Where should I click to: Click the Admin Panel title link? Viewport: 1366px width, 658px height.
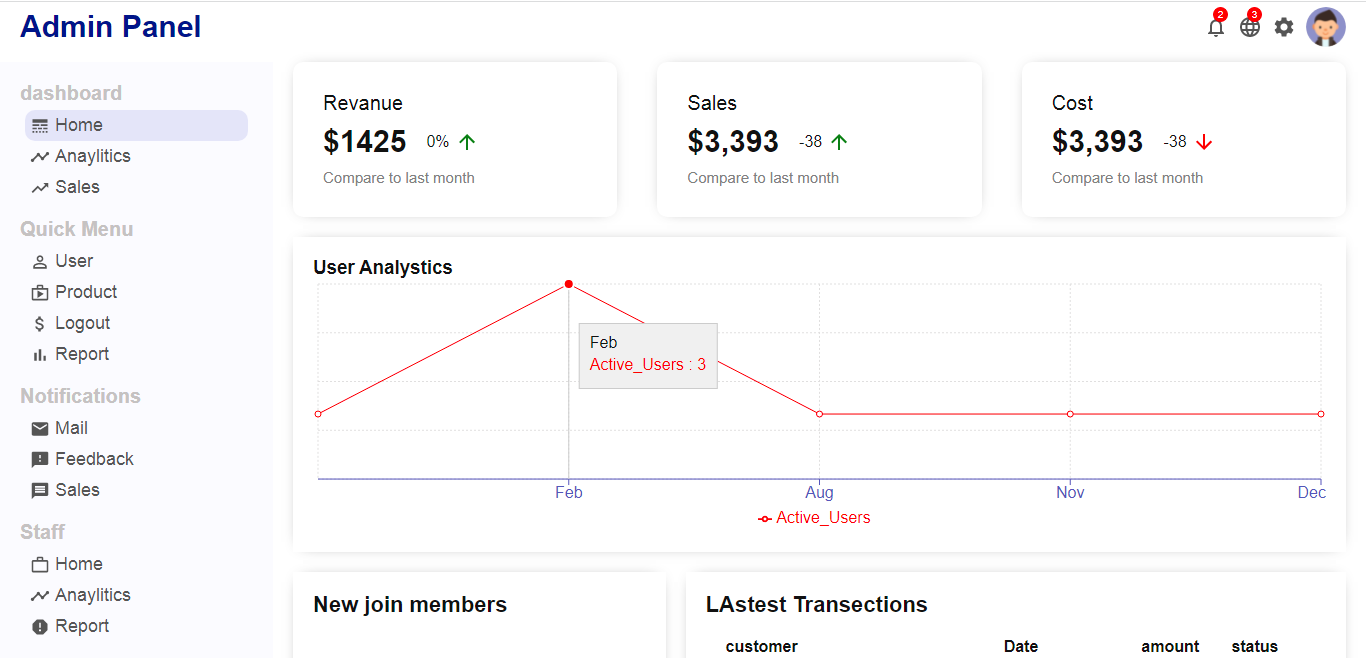110,26
